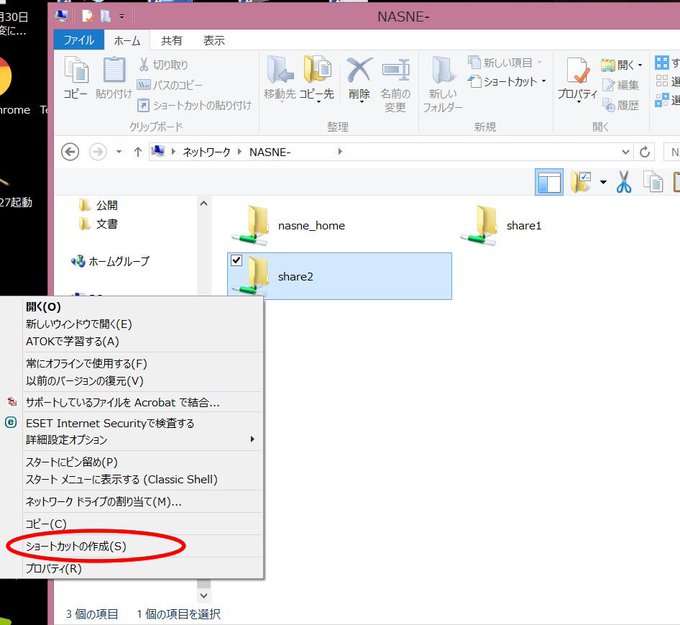The width and height of the screenshot is (680, 625).
Task: Switch to the Share (共有) tab
Action: click(x=171, y=41)
